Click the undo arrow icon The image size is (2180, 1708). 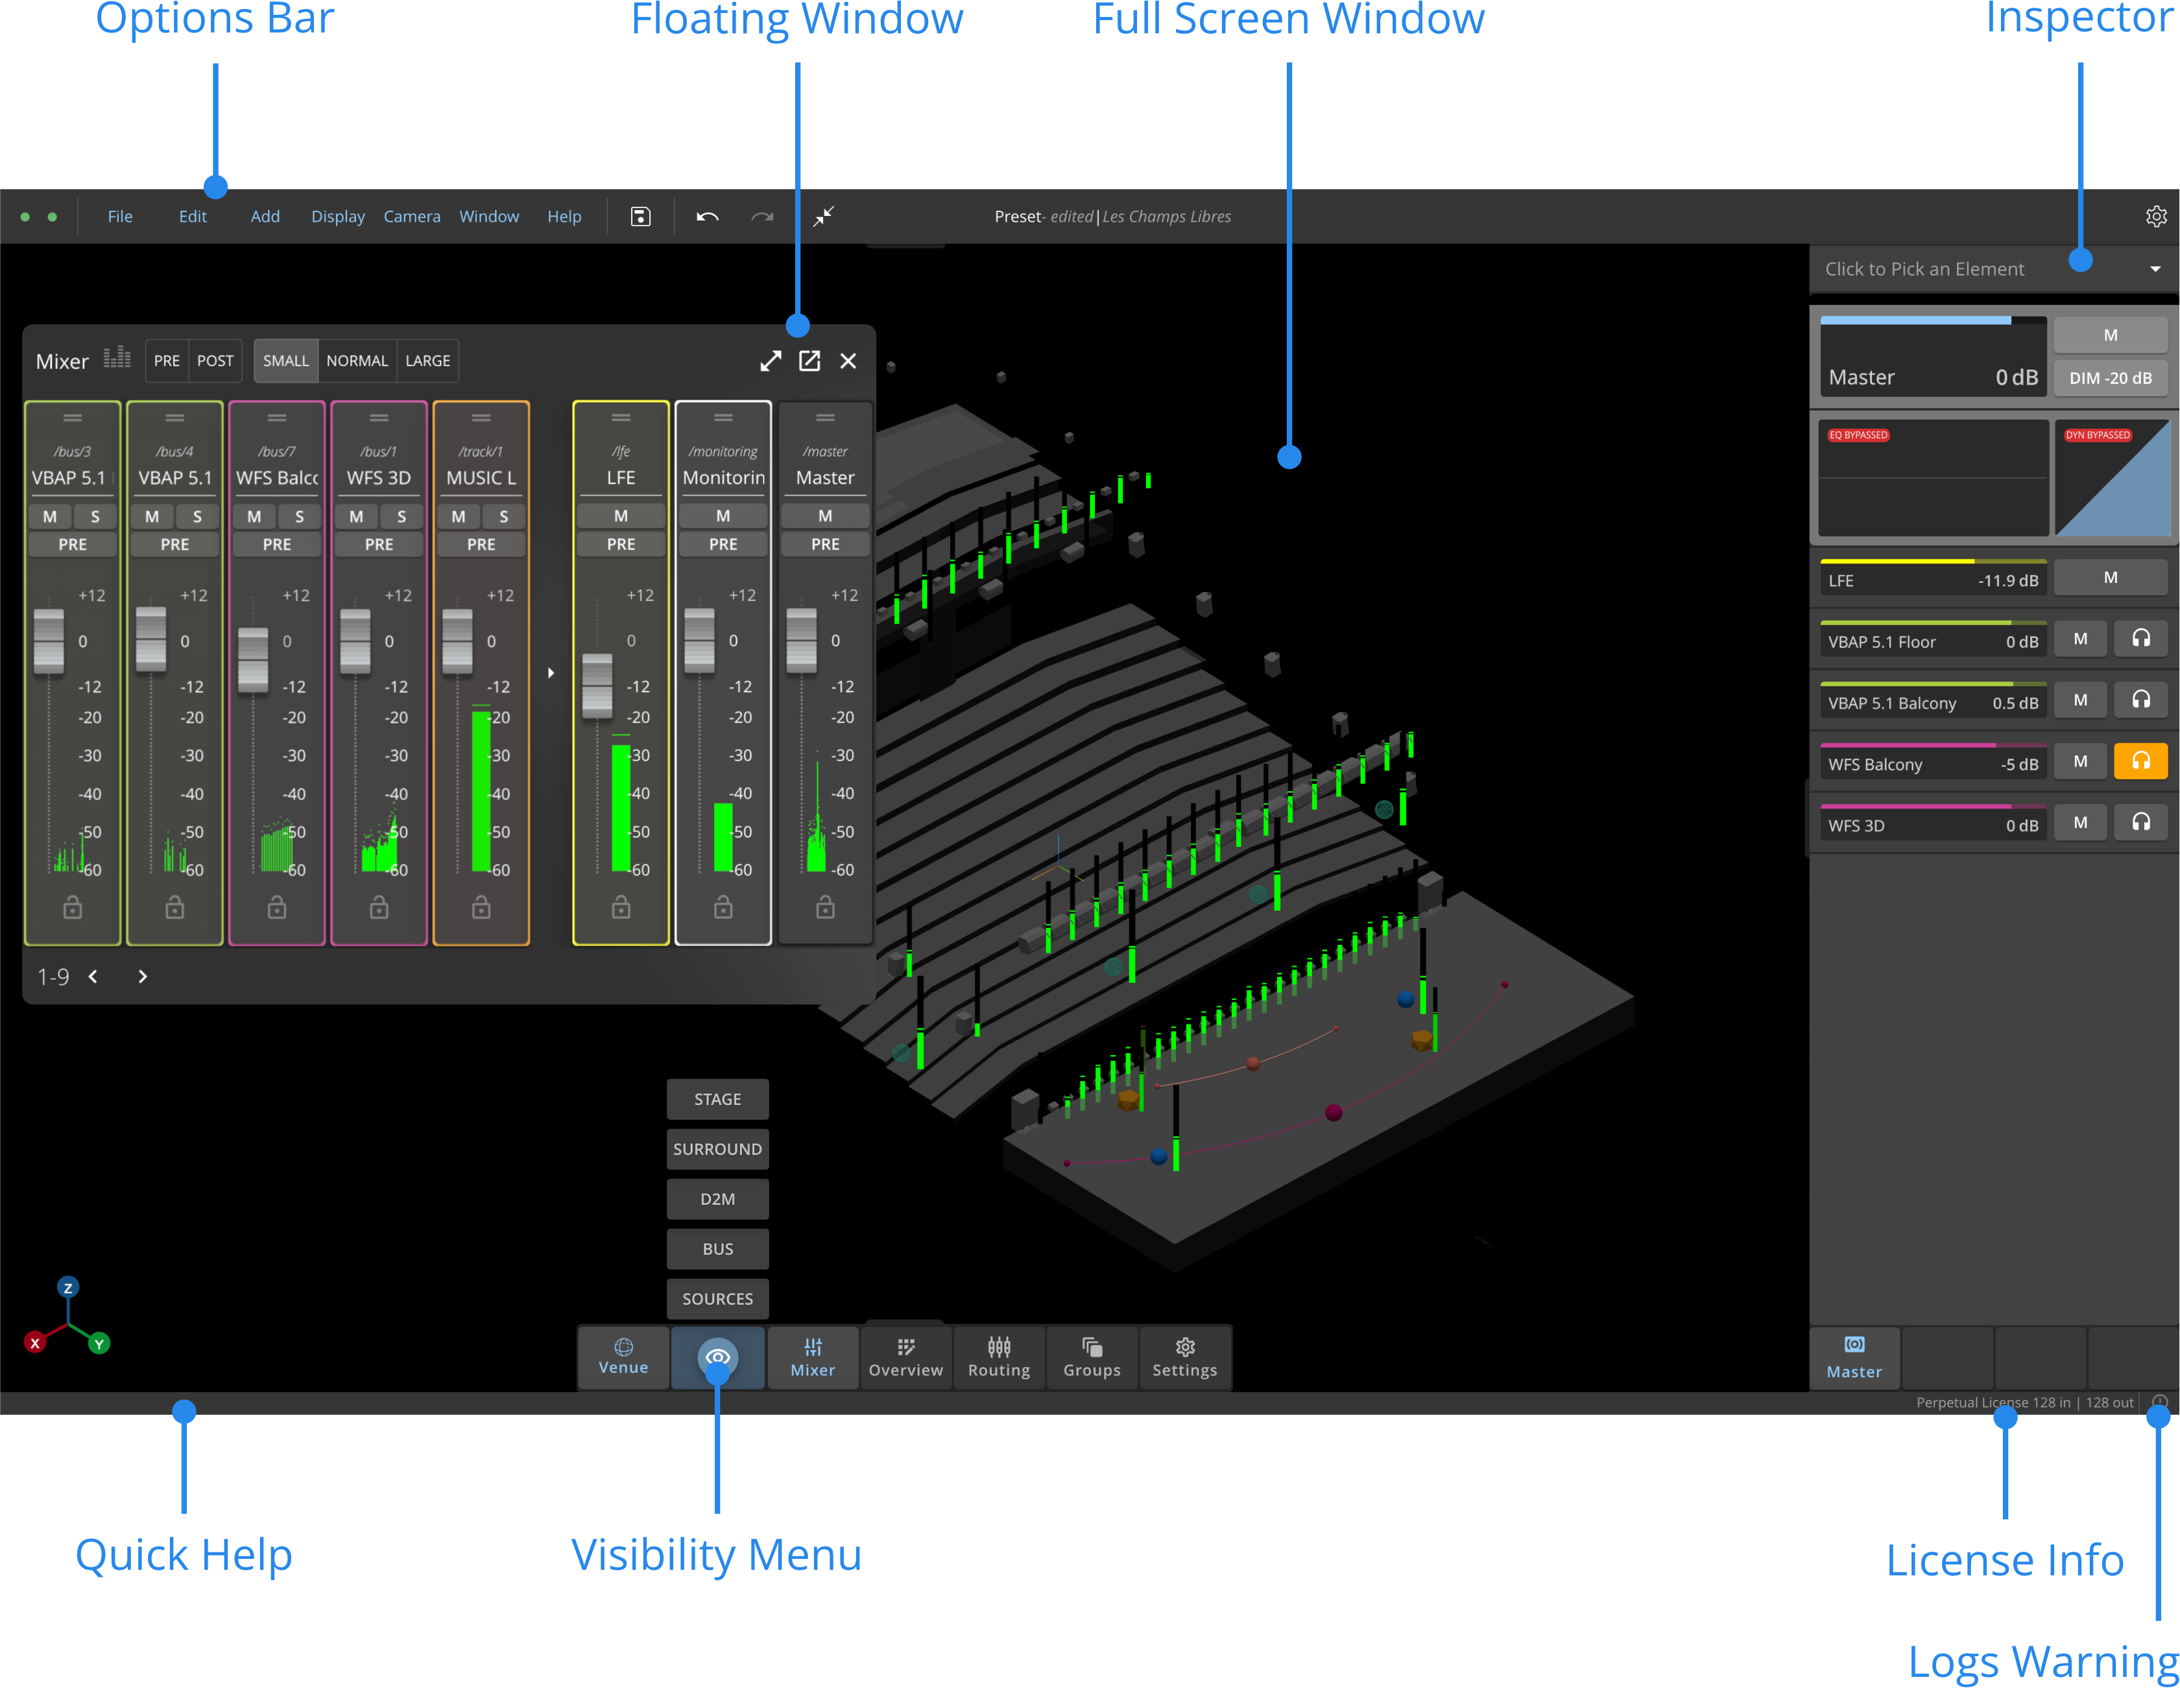(707, 217)
